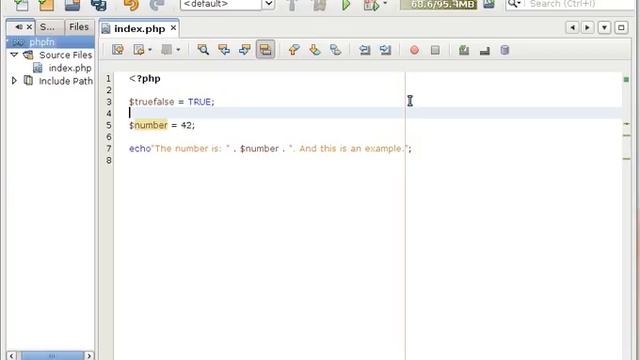
Task: Click the garbage collection icon beside the memory meter
Action: [x=489, y=4]
